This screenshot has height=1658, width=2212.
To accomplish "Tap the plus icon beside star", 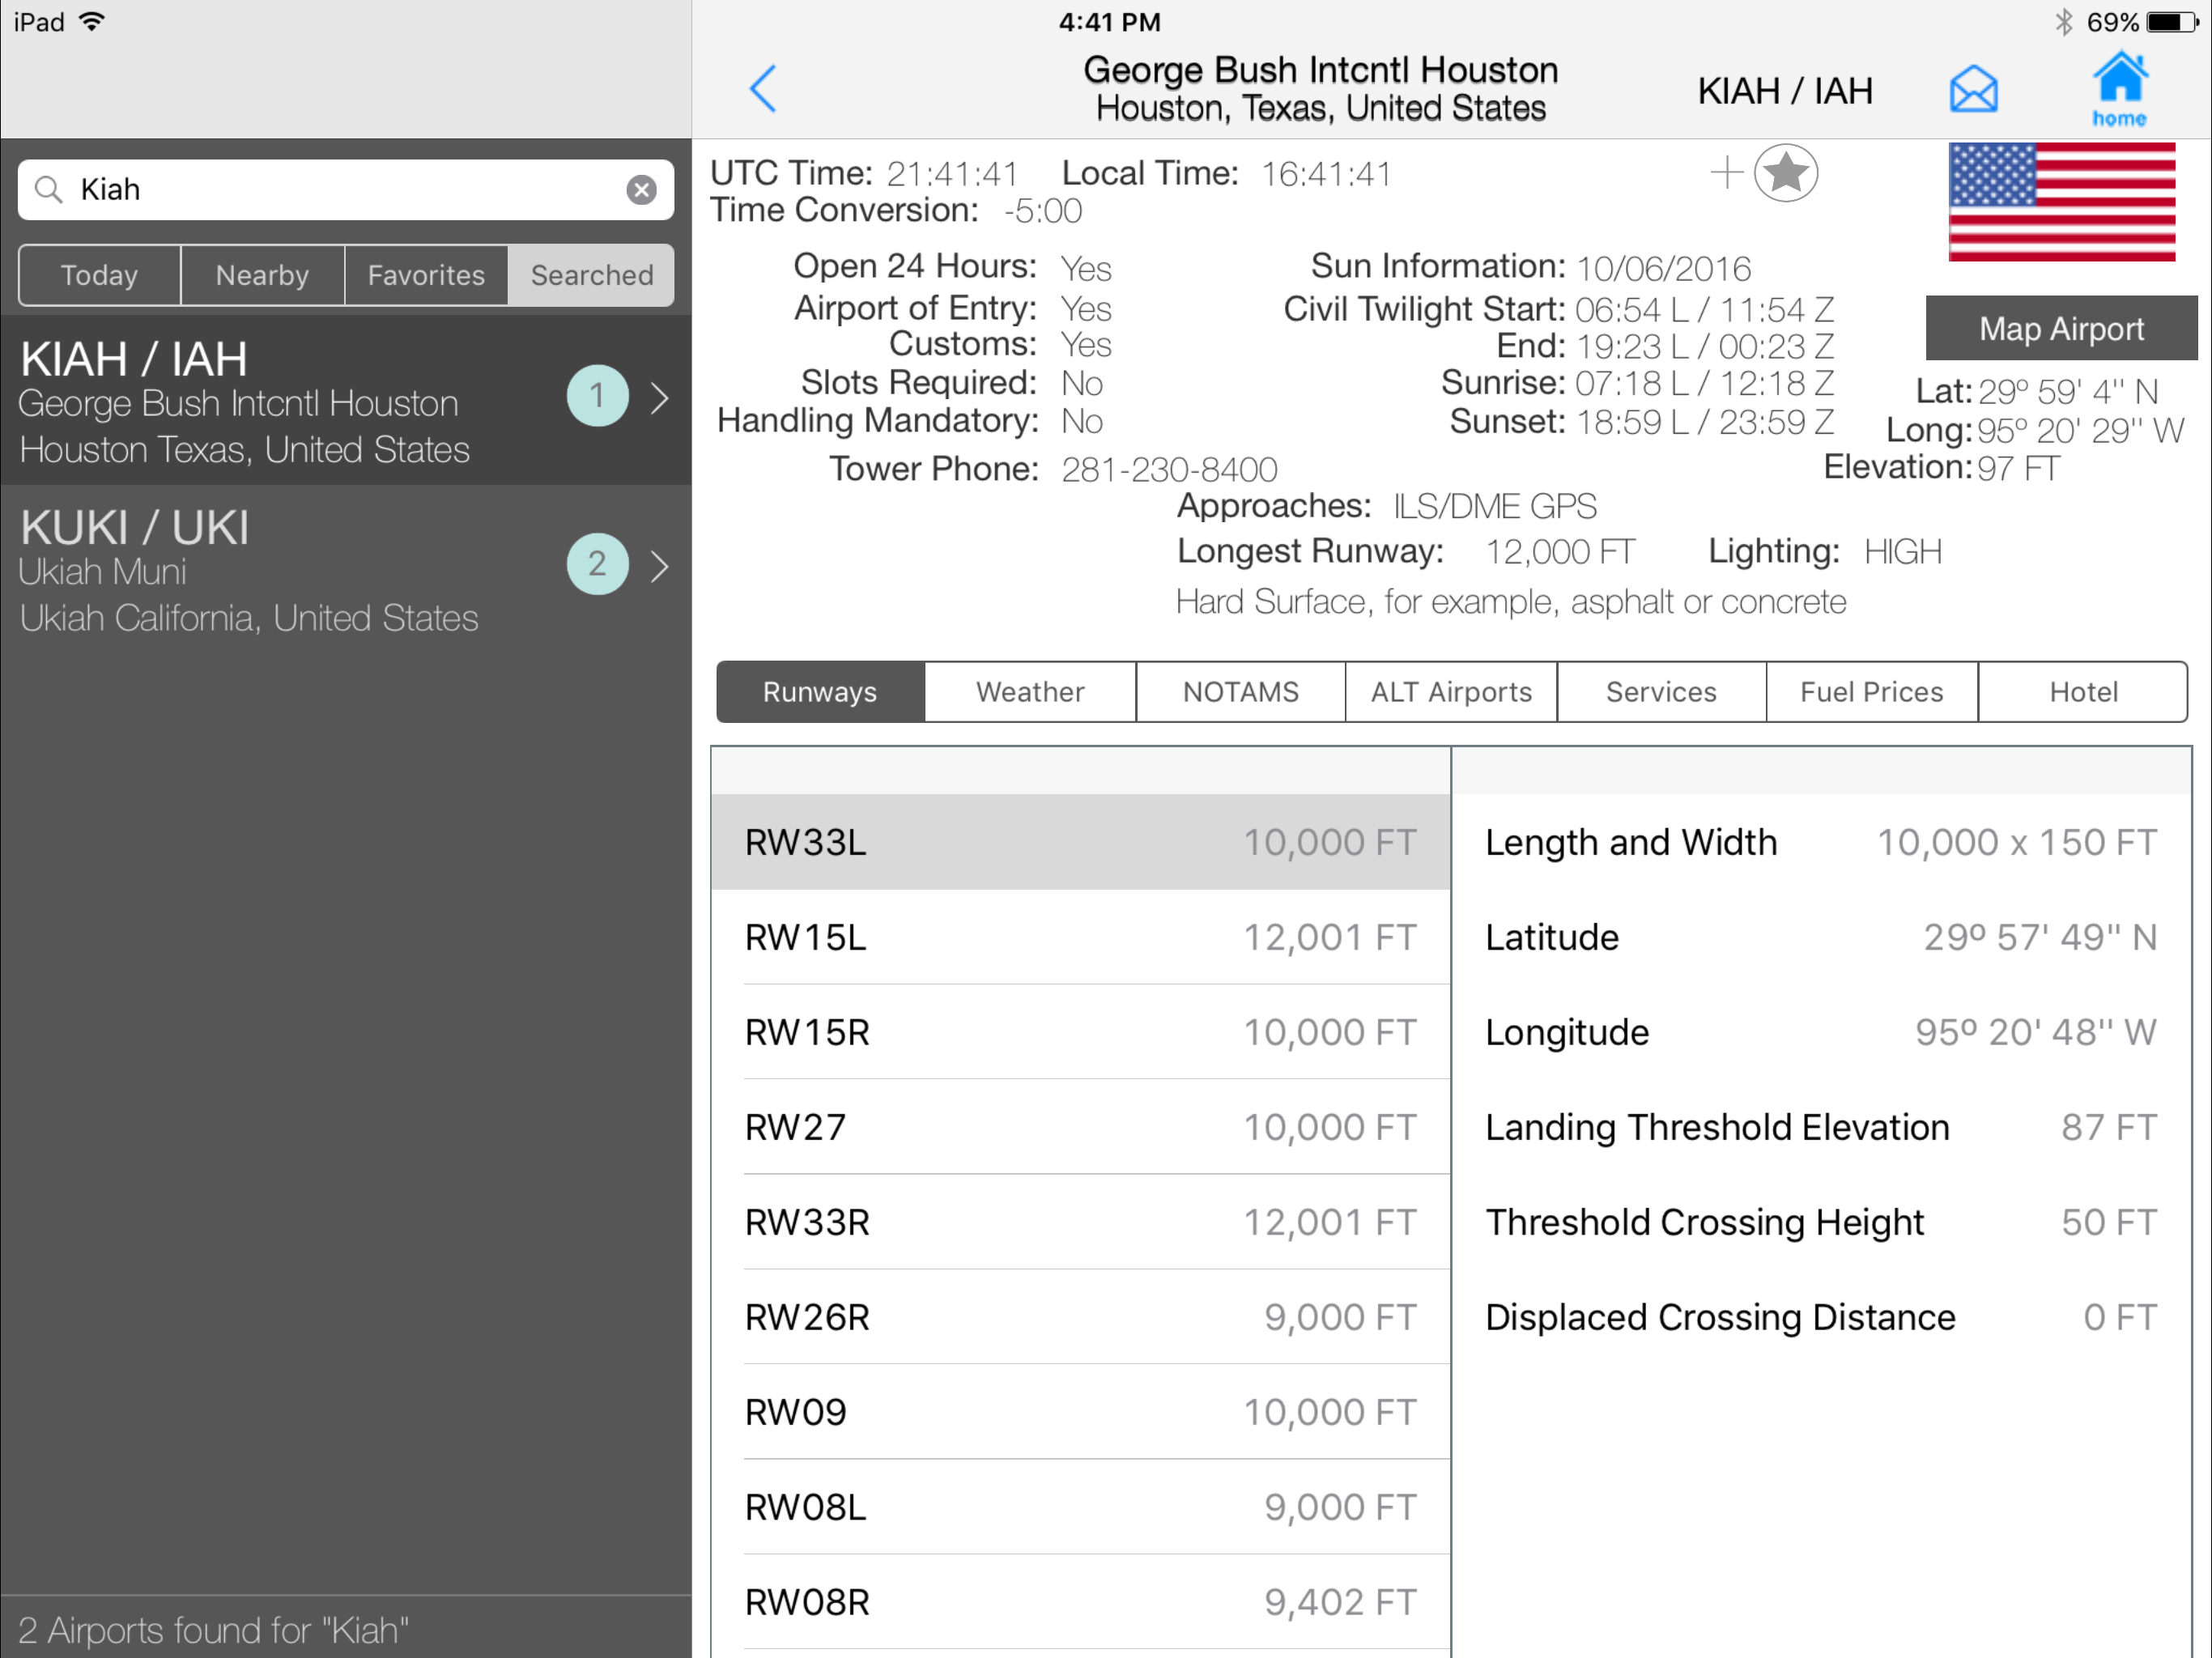I will [x=1726, y=173].
